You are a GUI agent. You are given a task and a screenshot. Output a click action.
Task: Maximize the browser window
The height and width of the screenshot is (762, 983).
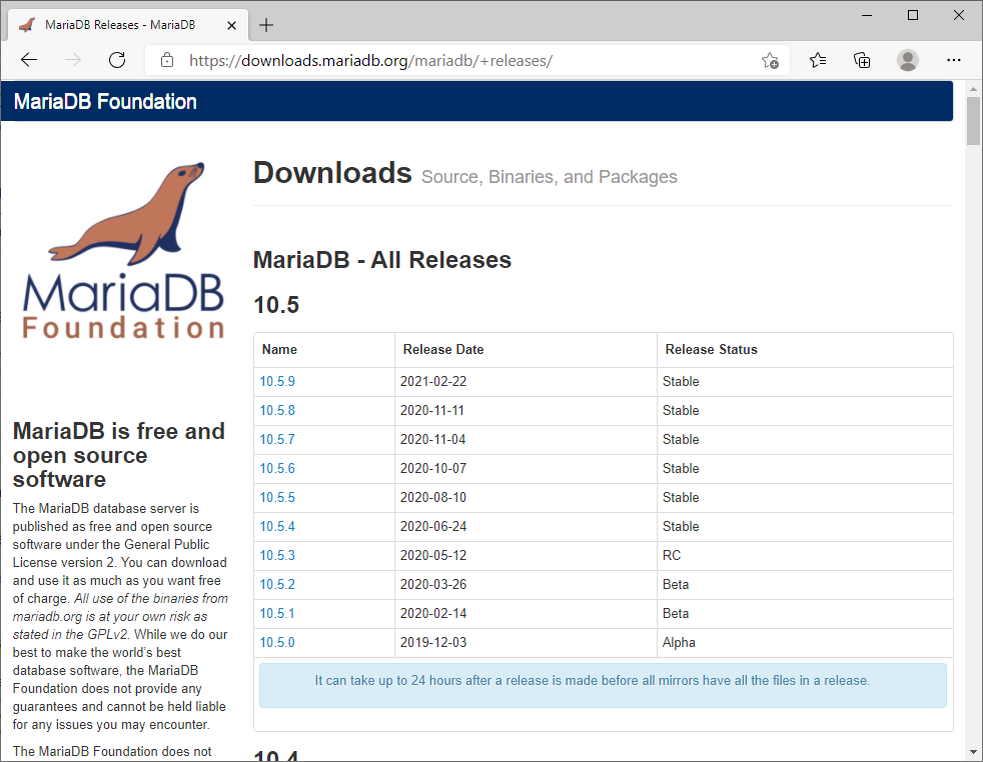pos(913,16)
